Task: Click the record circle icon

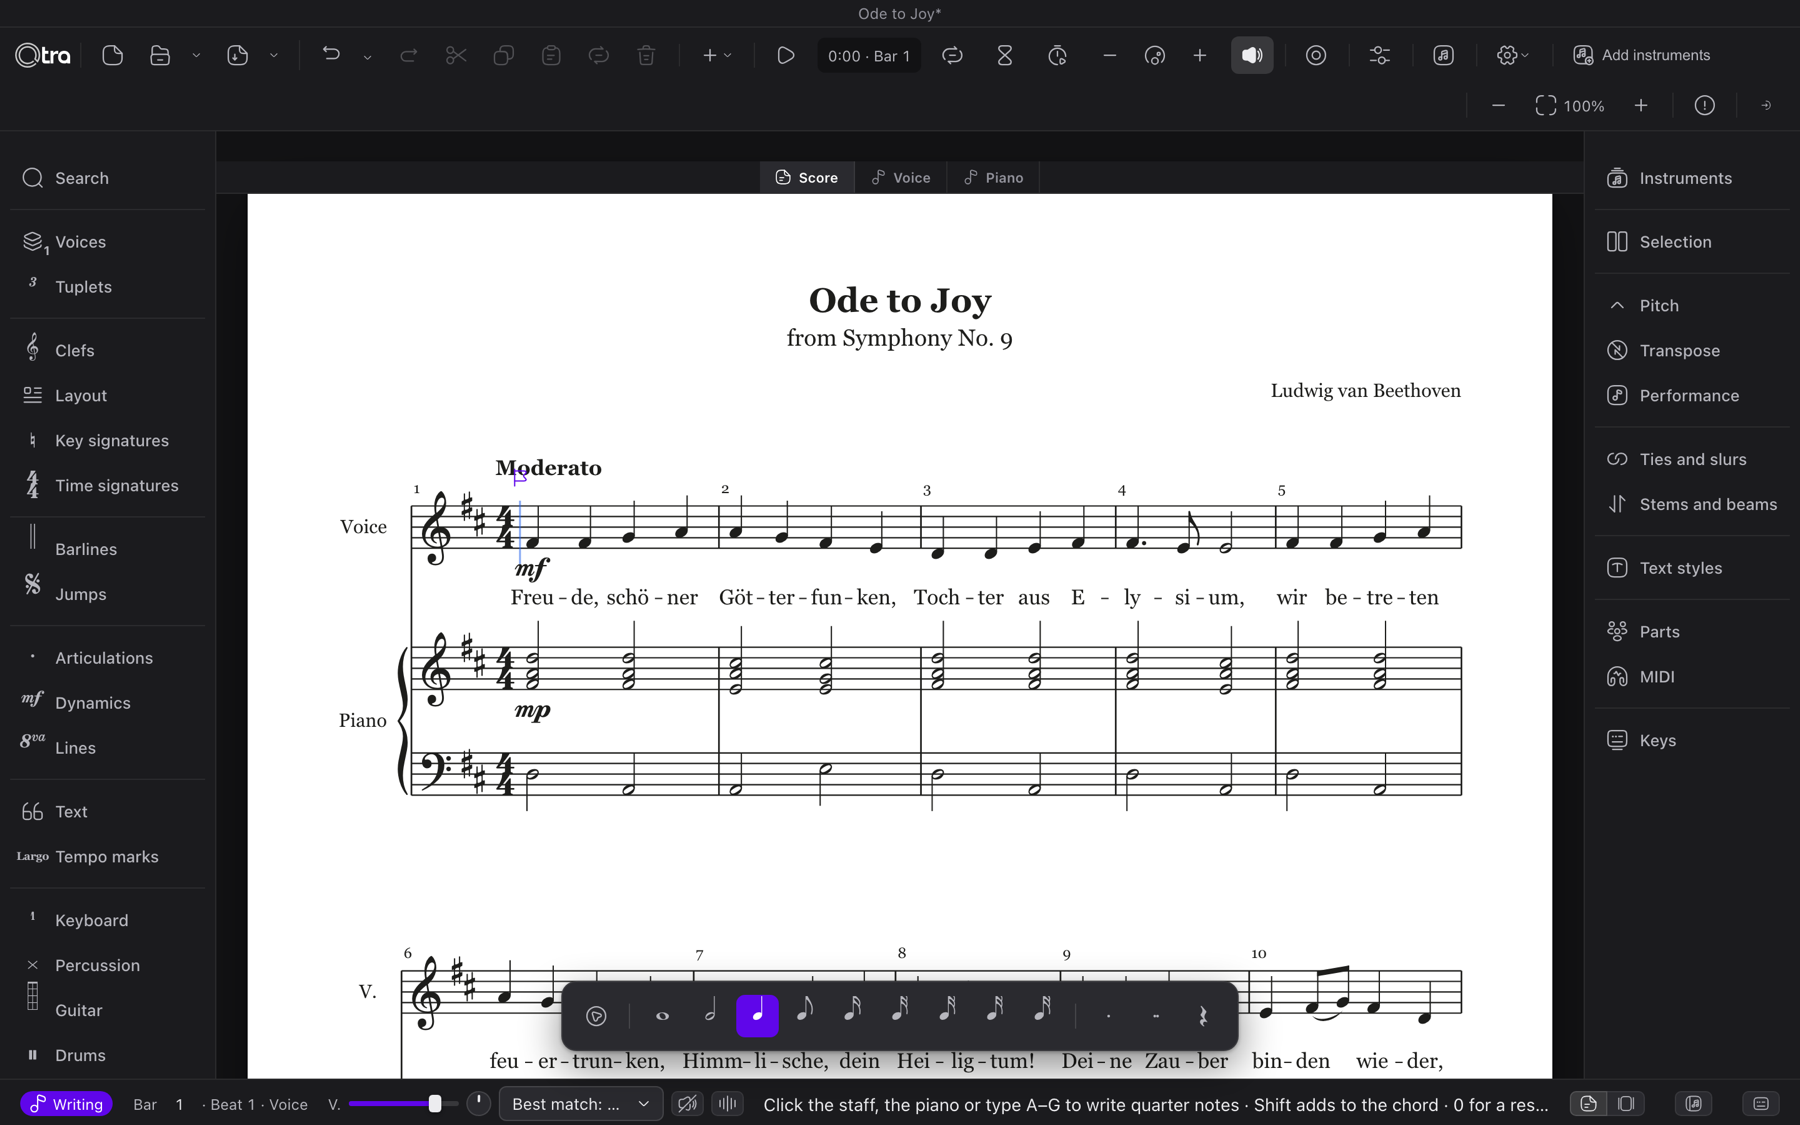Action: coord(1316,56)
